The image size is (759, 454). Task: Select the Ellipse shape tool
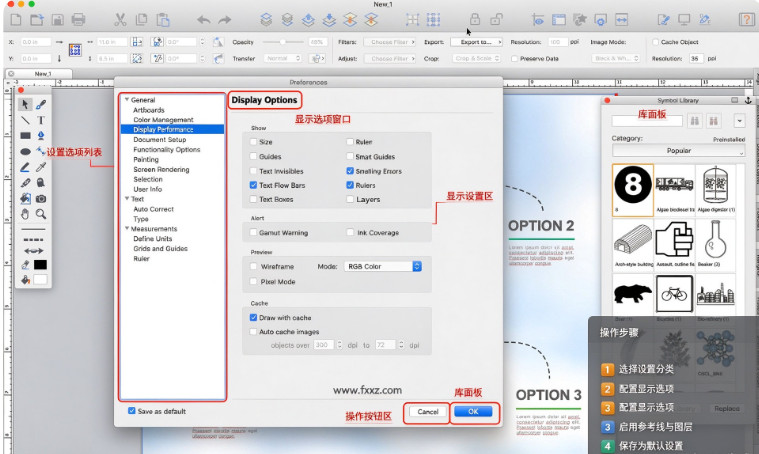(x=25, y=151)
